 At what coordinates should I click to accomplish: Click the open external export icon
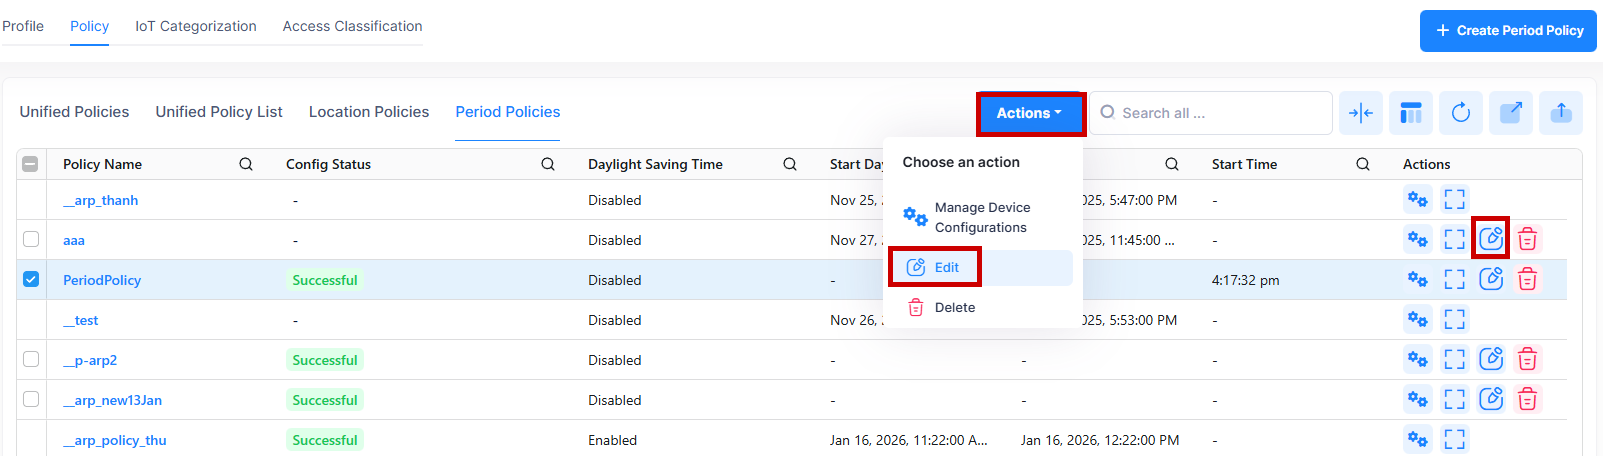pos(1510,113)
